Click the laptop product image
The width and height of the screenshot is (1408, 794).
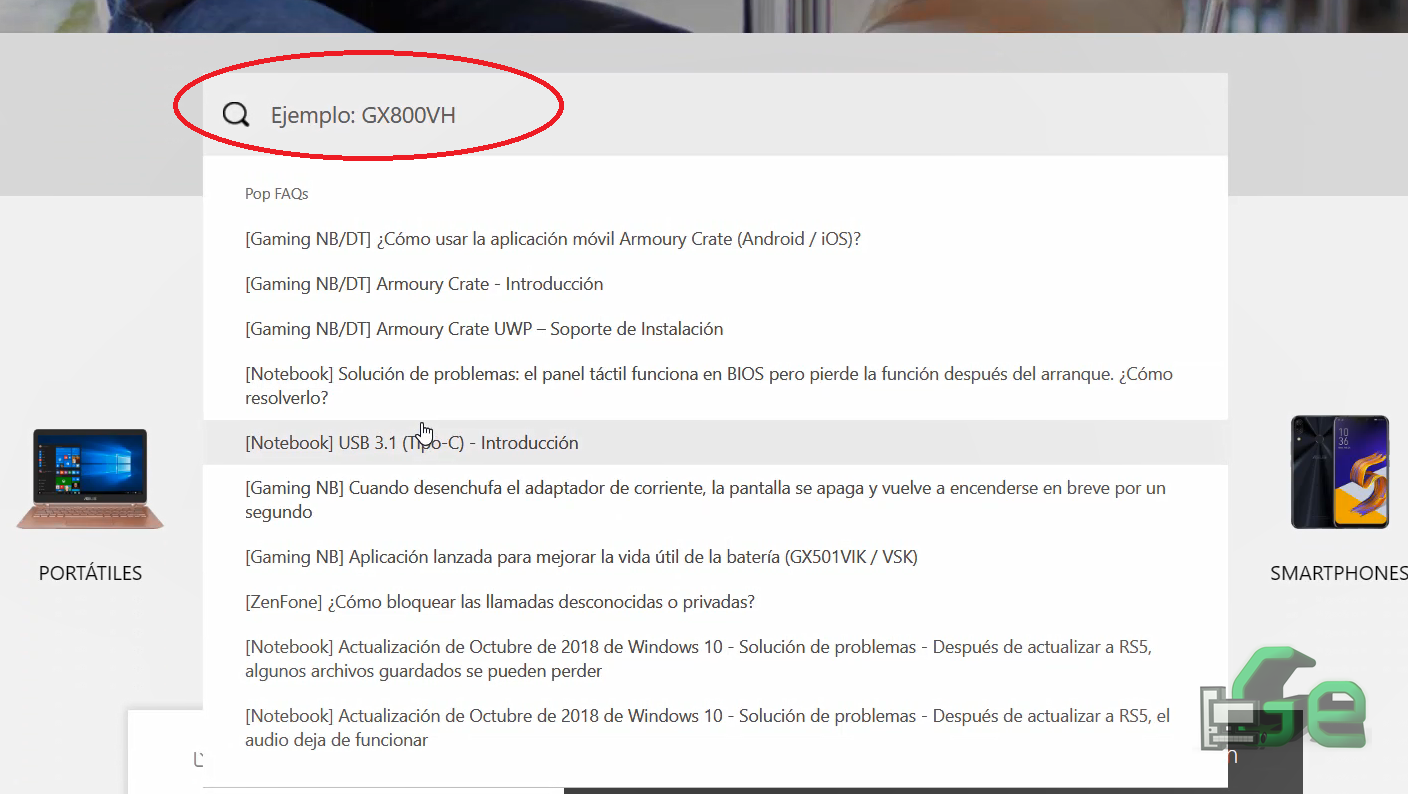pos(90,479)
